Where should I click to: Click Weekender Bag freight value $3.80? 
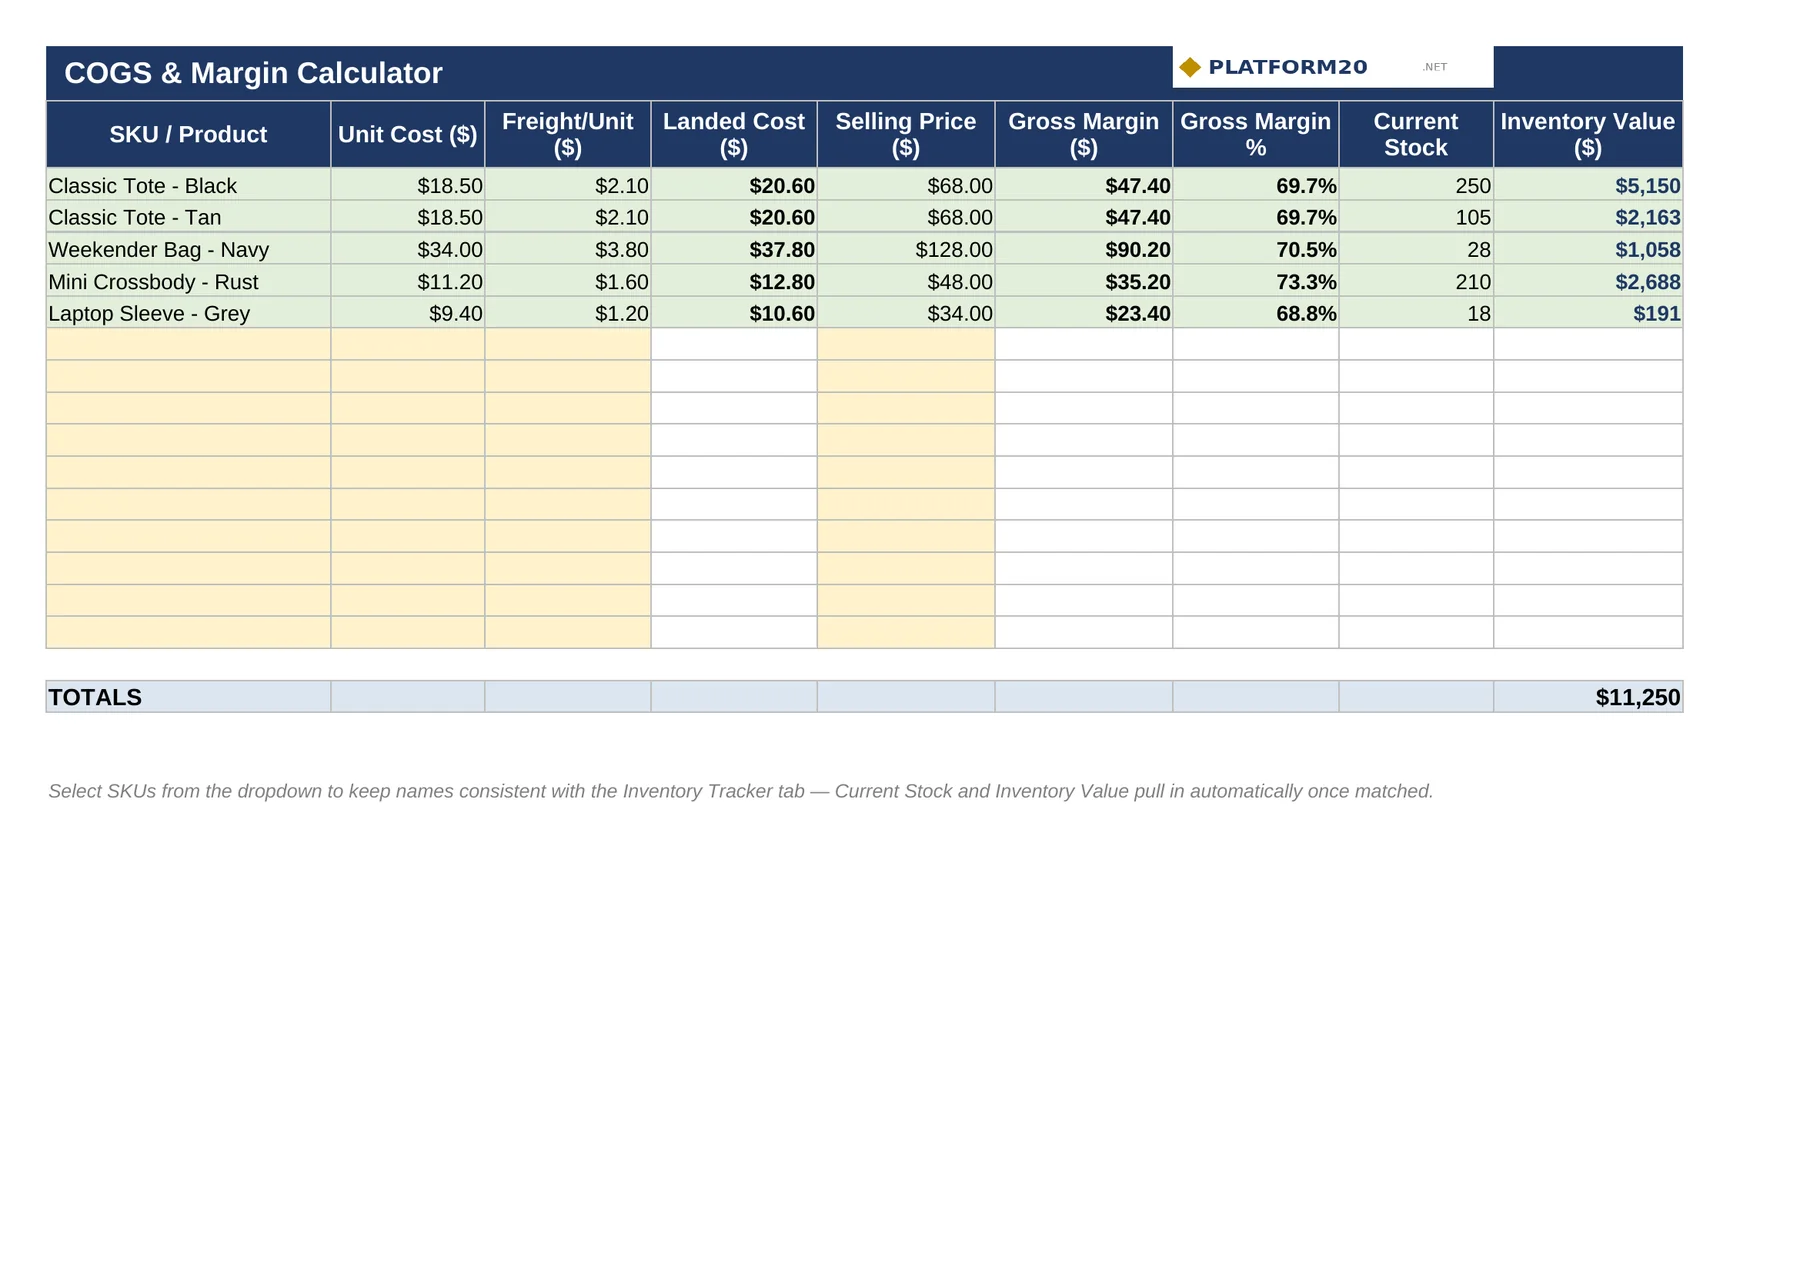568,249
